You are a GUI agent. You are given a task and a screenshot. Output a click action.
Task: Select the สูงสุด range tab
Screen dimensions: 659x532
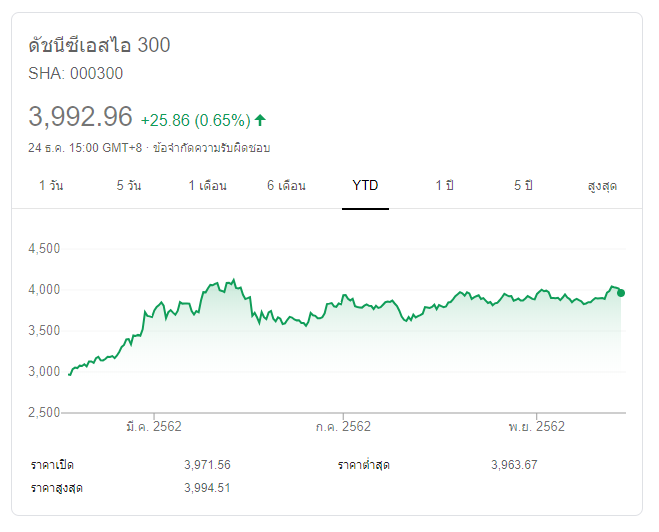pos(602,186)
